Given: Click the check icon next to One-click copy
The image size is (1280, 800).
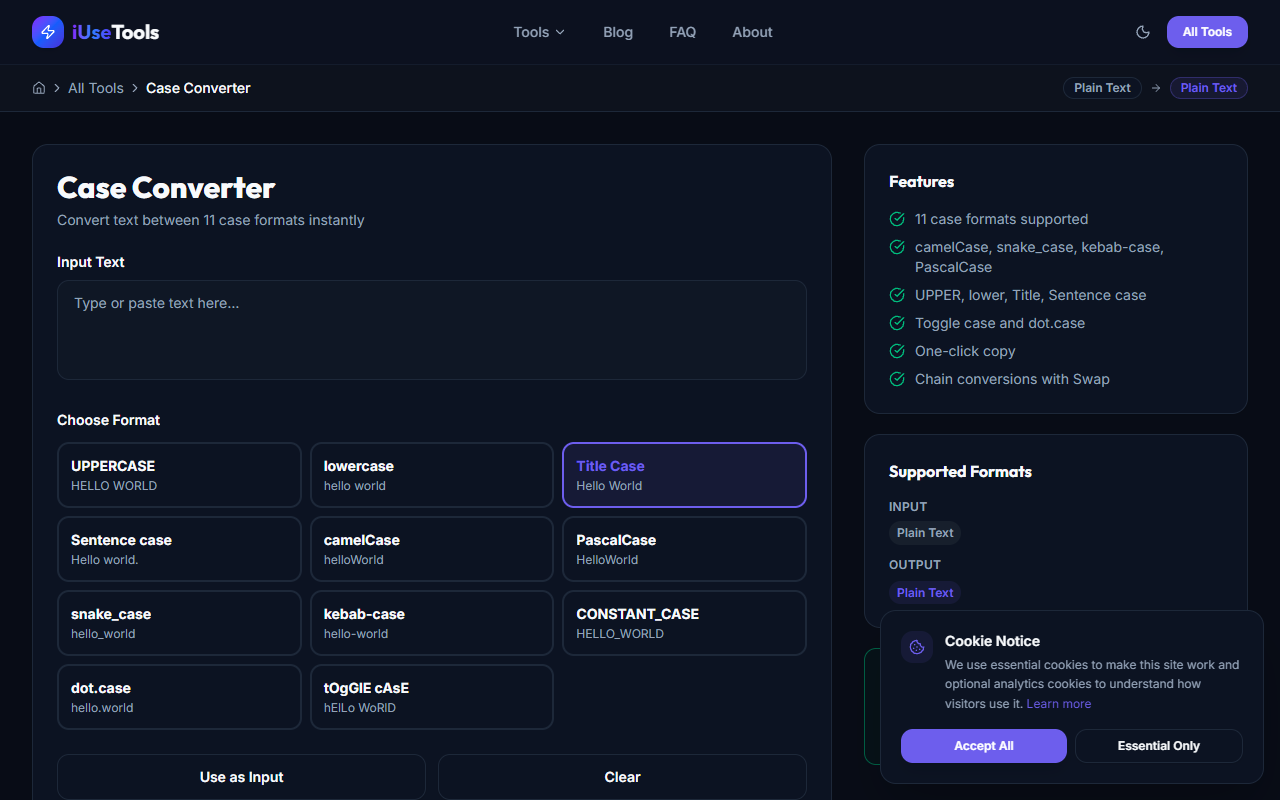Looking at the screenshot, I should click(x=897, y=351).
